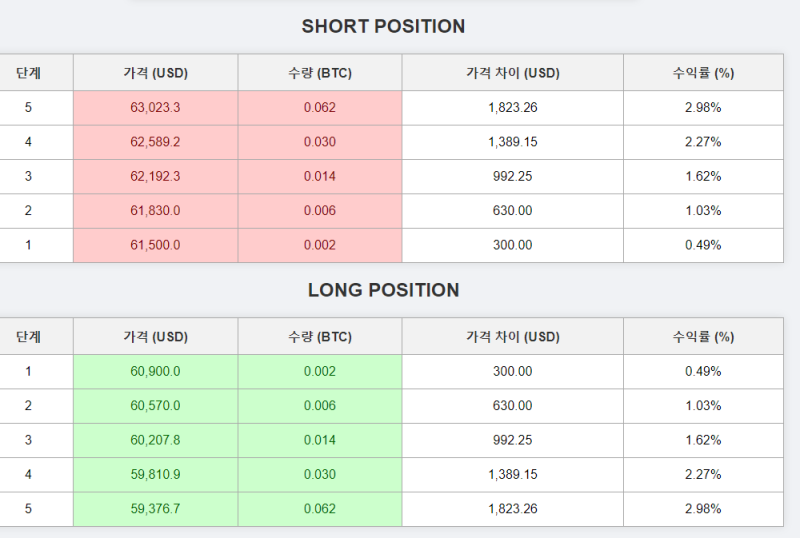Image resolution: width=800 pixels, height=538 pixels.
Task: Select short price cell 62,589.2
Action: pos(156,142)
